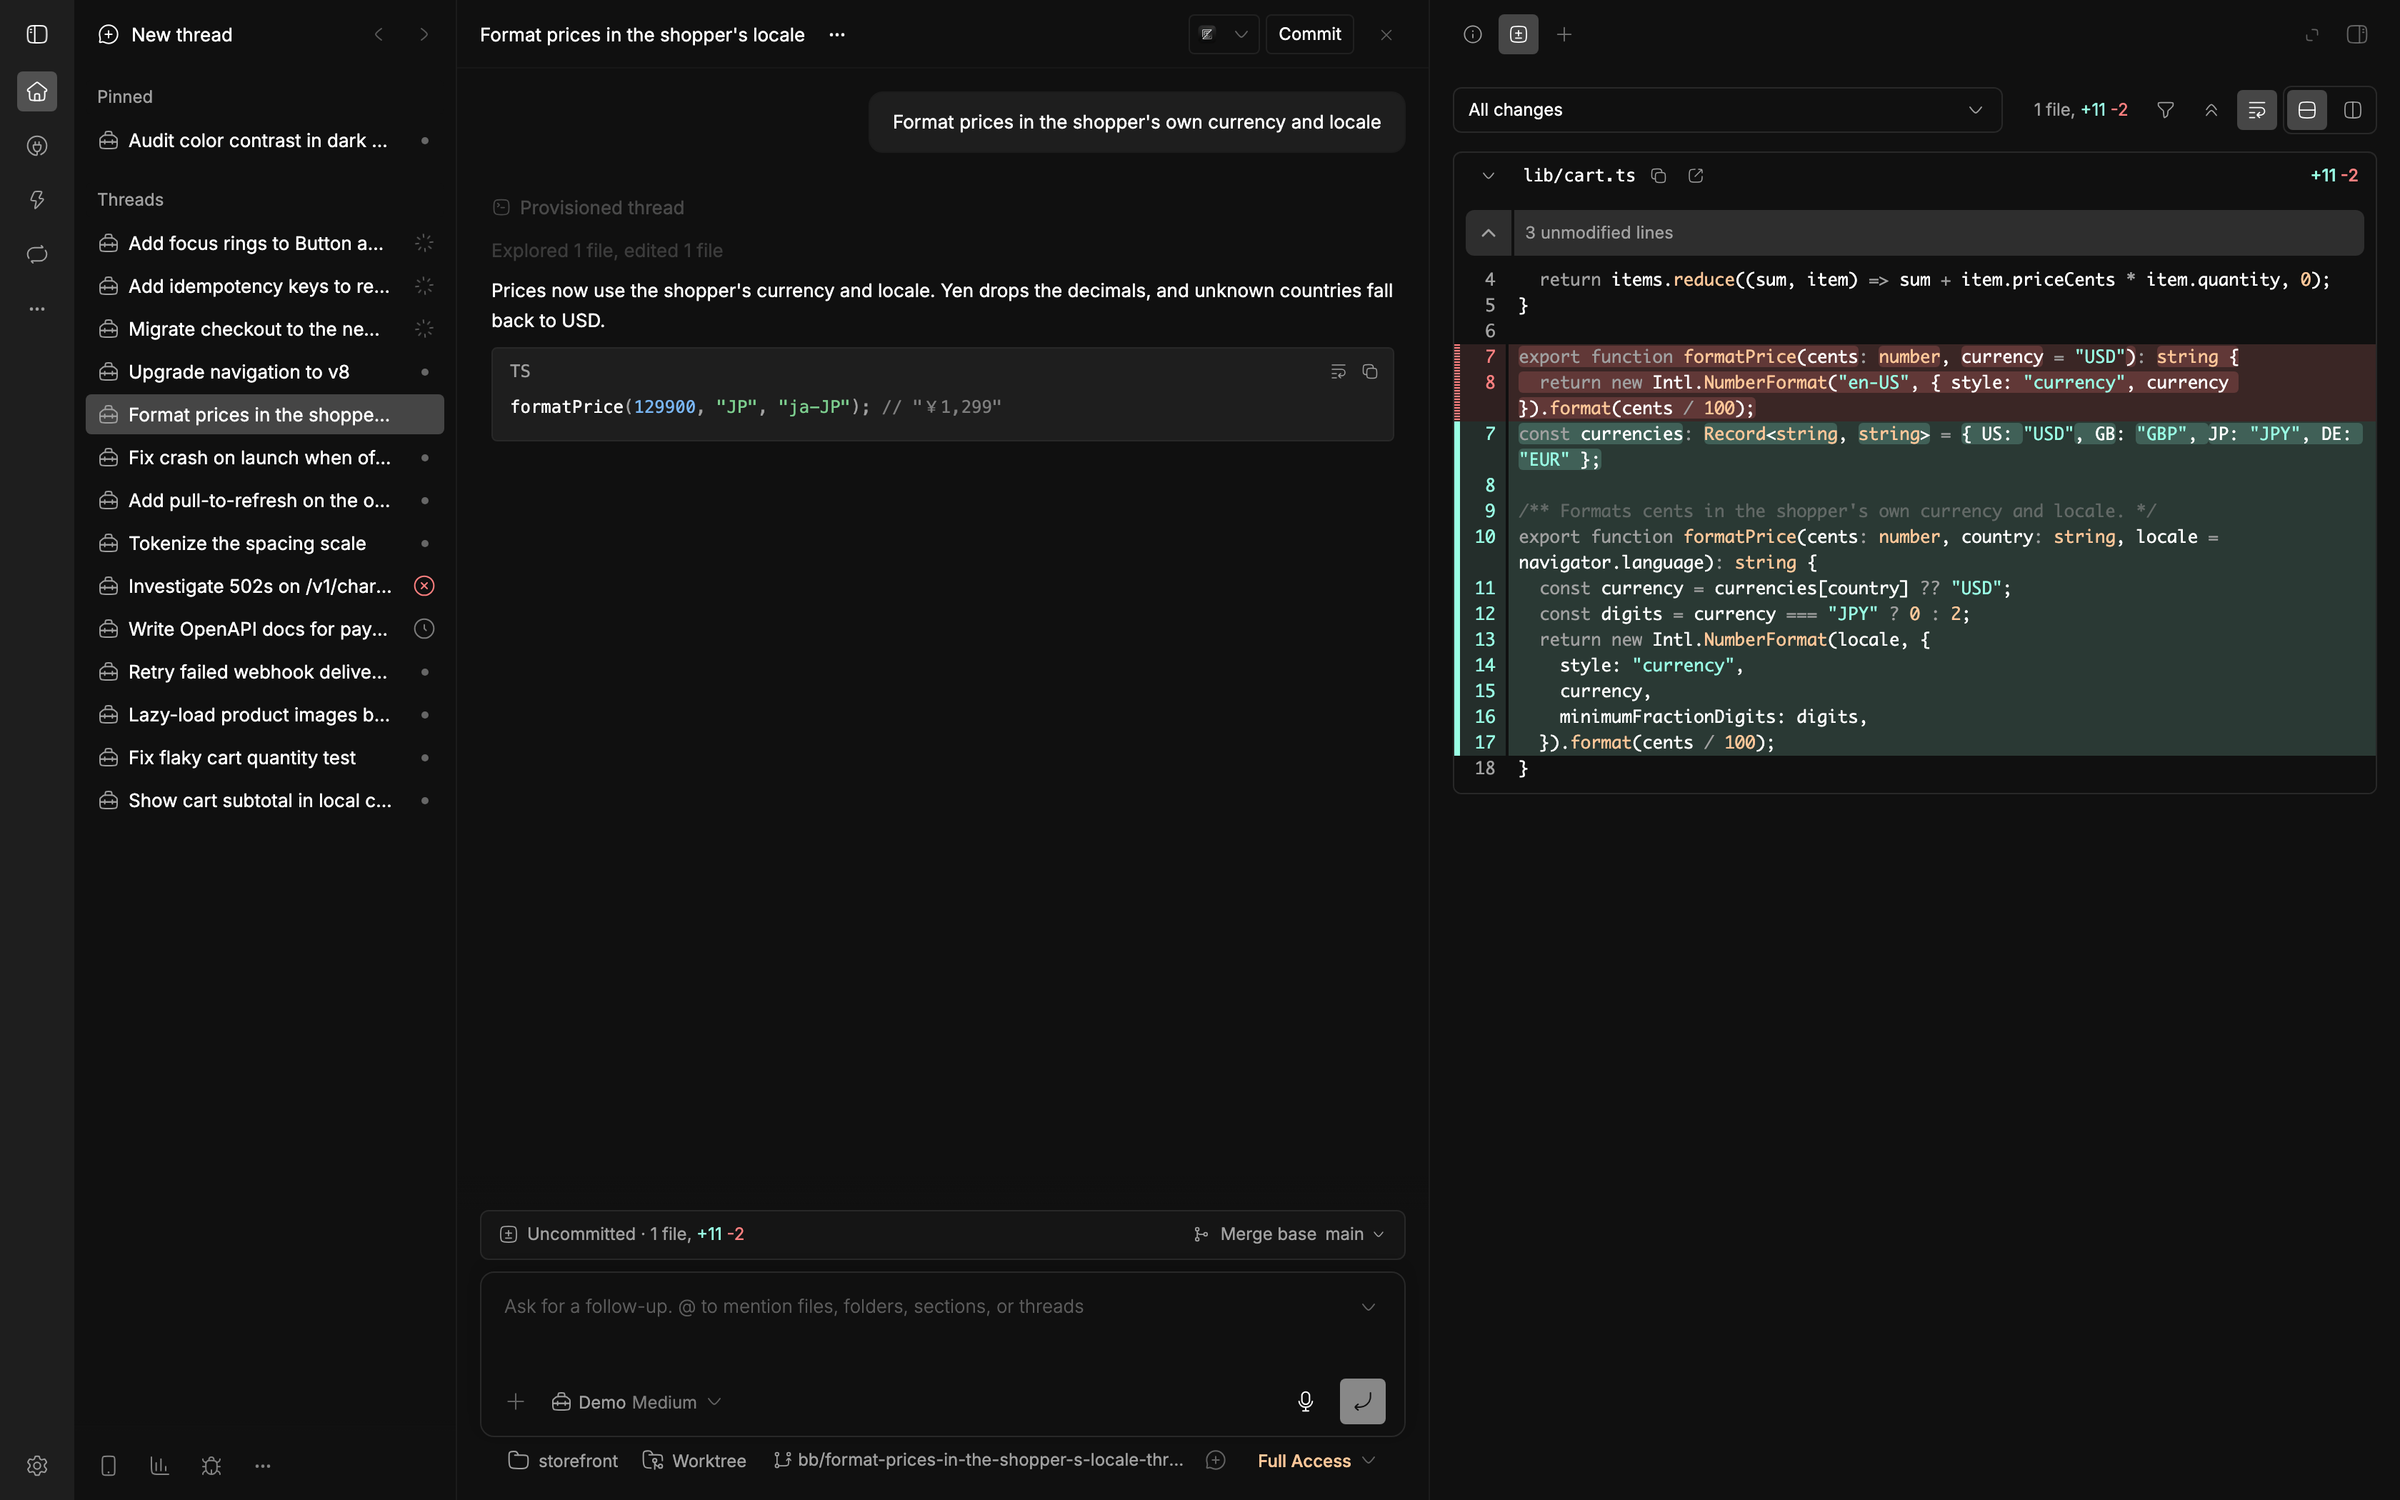
Task: Open the Demo Medium model dropdown
Action: [636, 1402]
